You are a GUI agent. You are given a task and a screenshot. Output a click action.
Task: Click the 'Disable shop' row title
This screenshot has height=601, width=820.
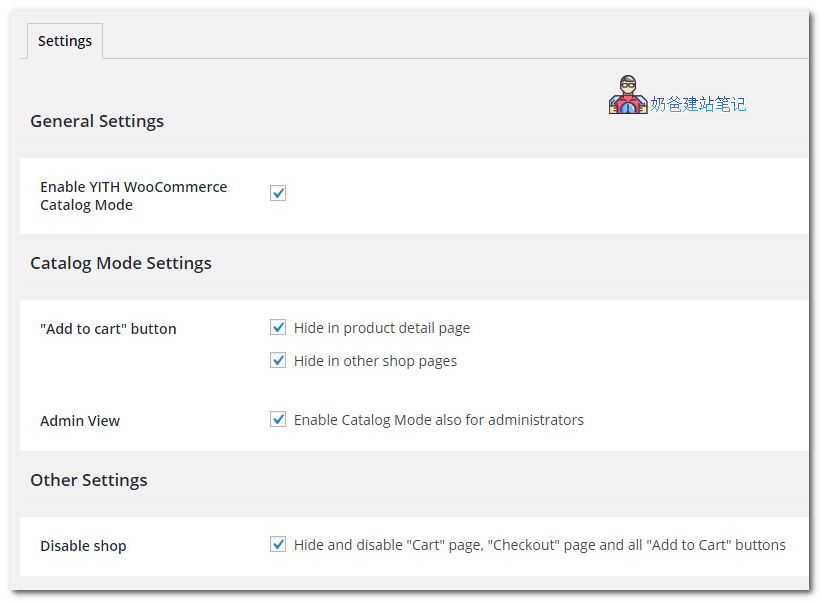(x=83, y=546)
